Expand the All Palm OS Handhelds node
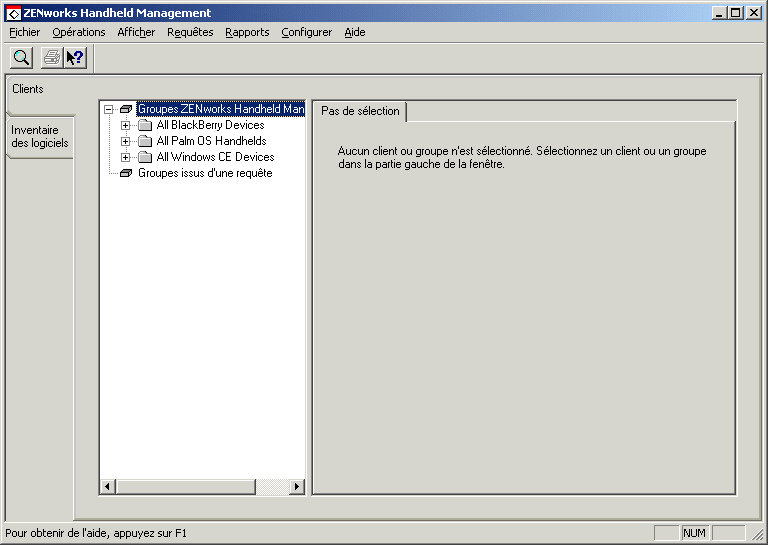 125,142
